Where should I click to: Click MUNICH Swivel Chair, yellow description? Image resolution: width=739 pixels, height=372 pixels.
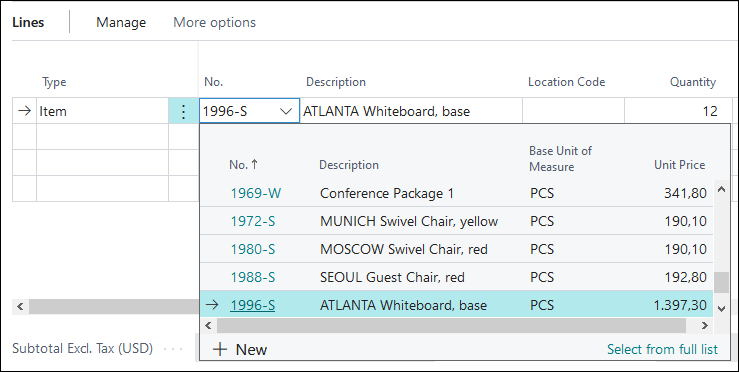(x=409, y=221)
